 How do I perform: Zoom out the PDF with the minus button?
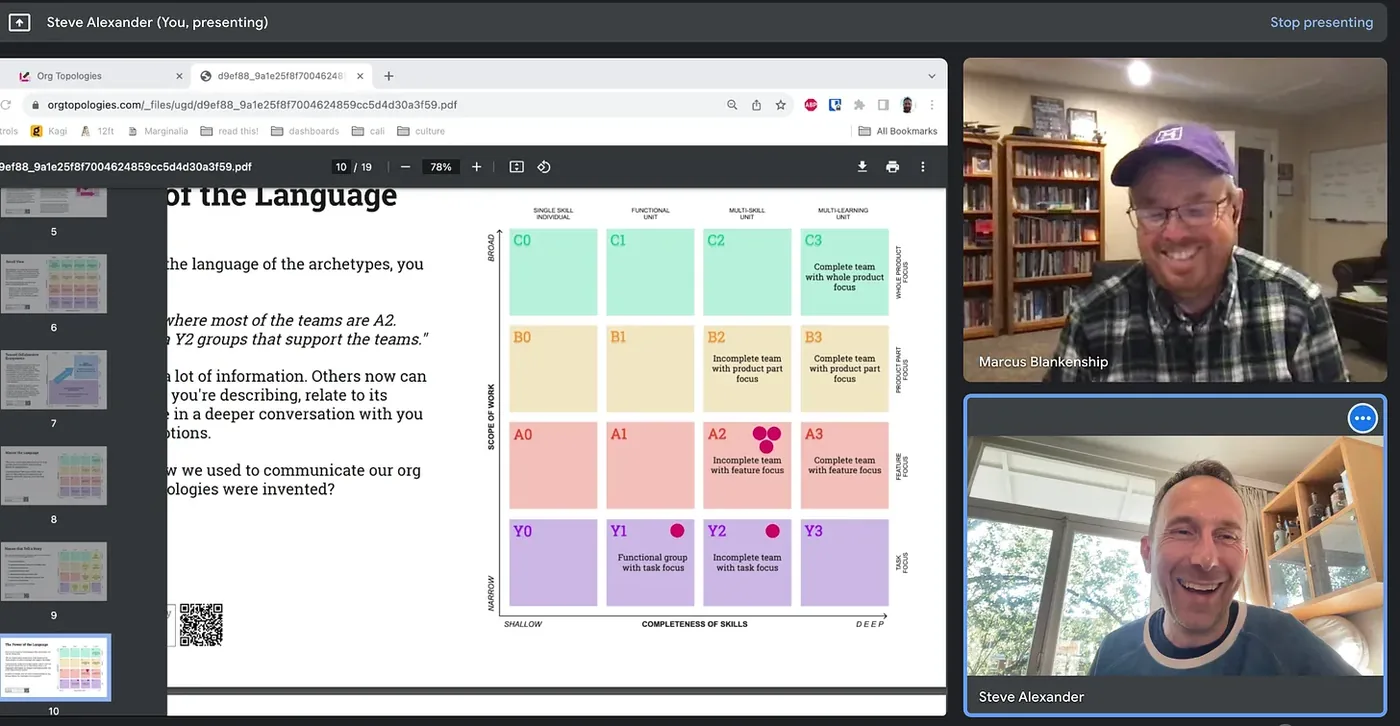[405, 167]
